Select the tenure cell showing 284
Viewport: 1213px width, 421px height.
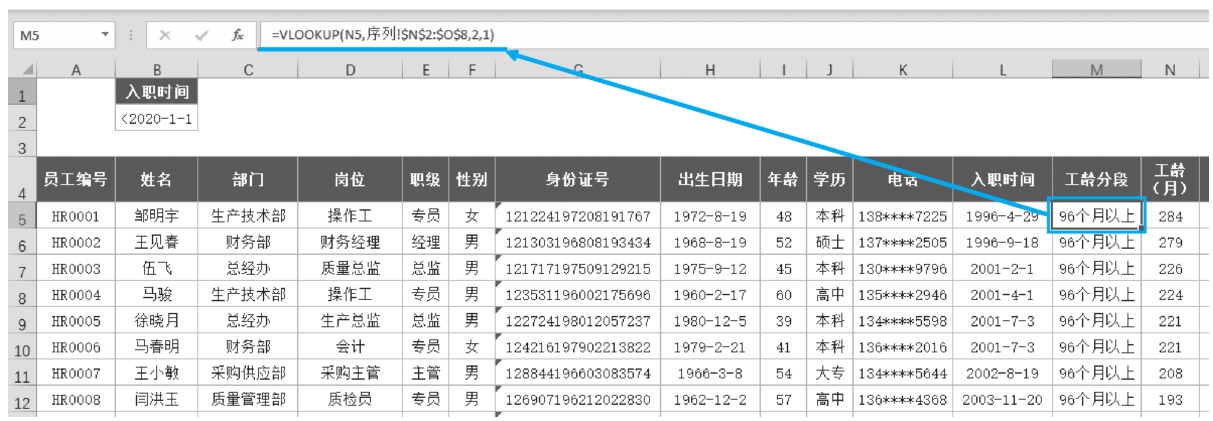[x=1168, y=215]
